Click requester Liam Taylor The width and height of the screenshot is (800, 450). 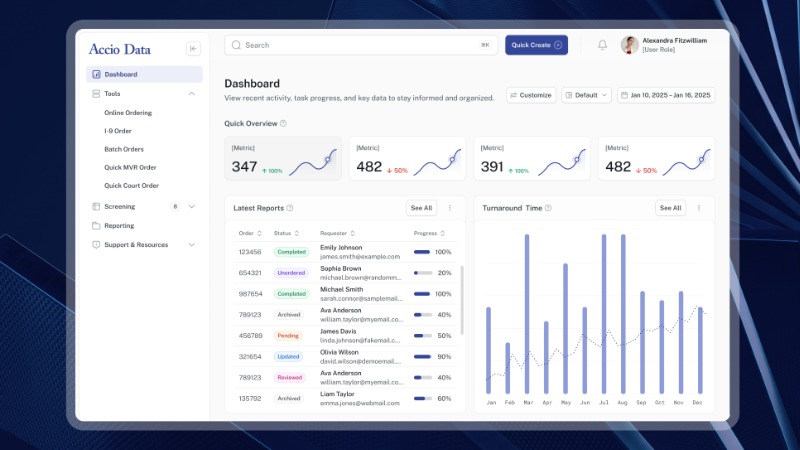coord(337,394)
